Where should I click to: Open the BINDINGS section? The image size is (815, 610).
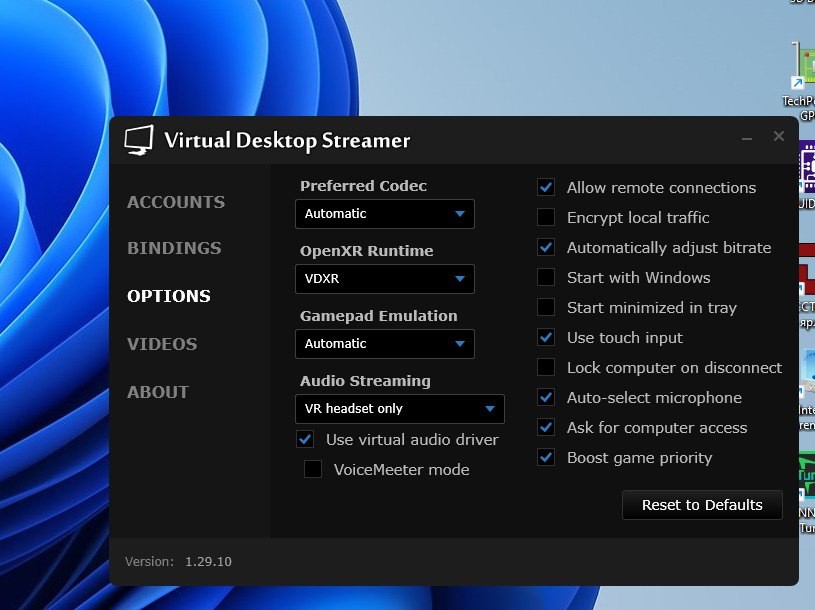(174, 248)
